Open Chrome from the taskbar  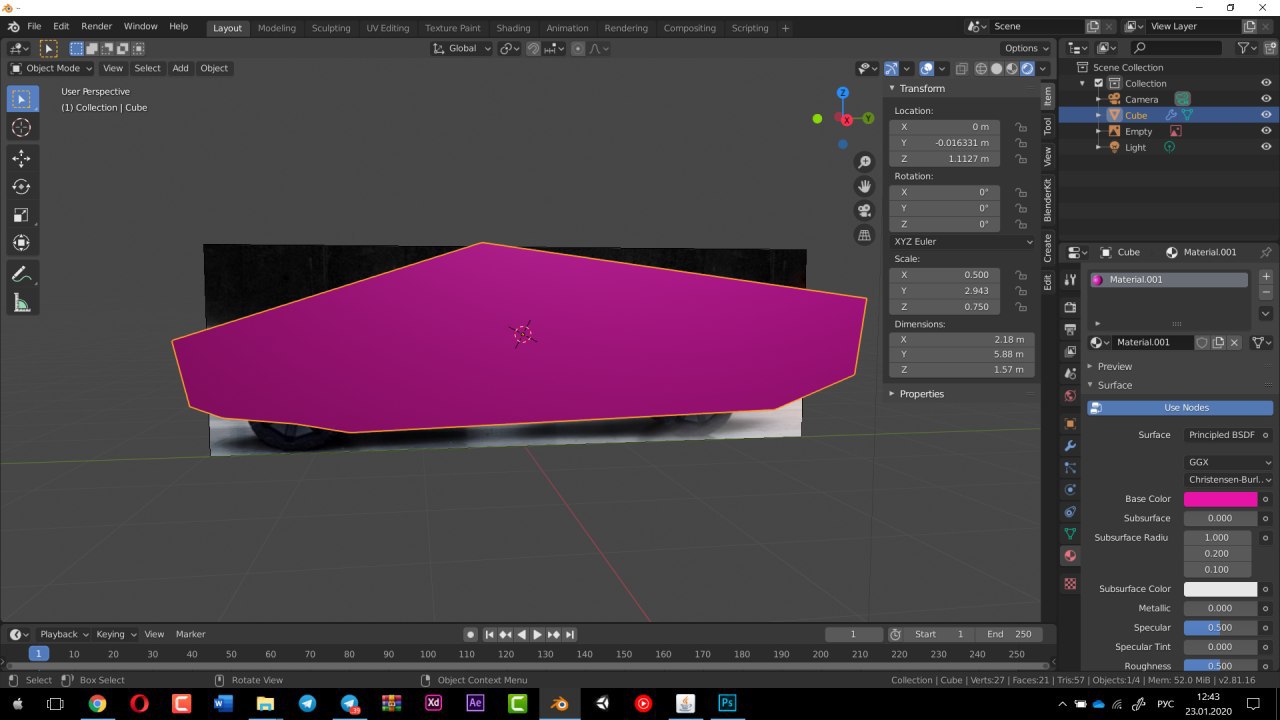[x=97, y=704]
